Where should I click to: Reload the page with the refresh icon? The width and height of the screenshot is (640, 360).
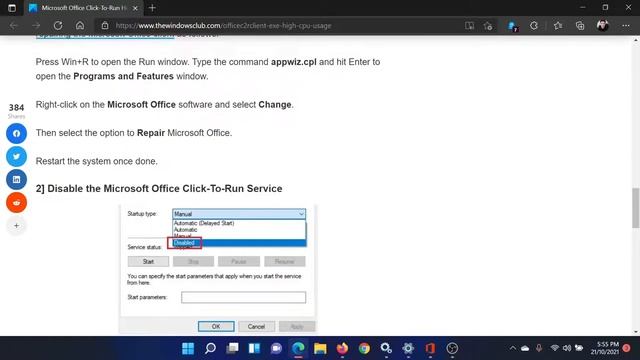[58, 25]
